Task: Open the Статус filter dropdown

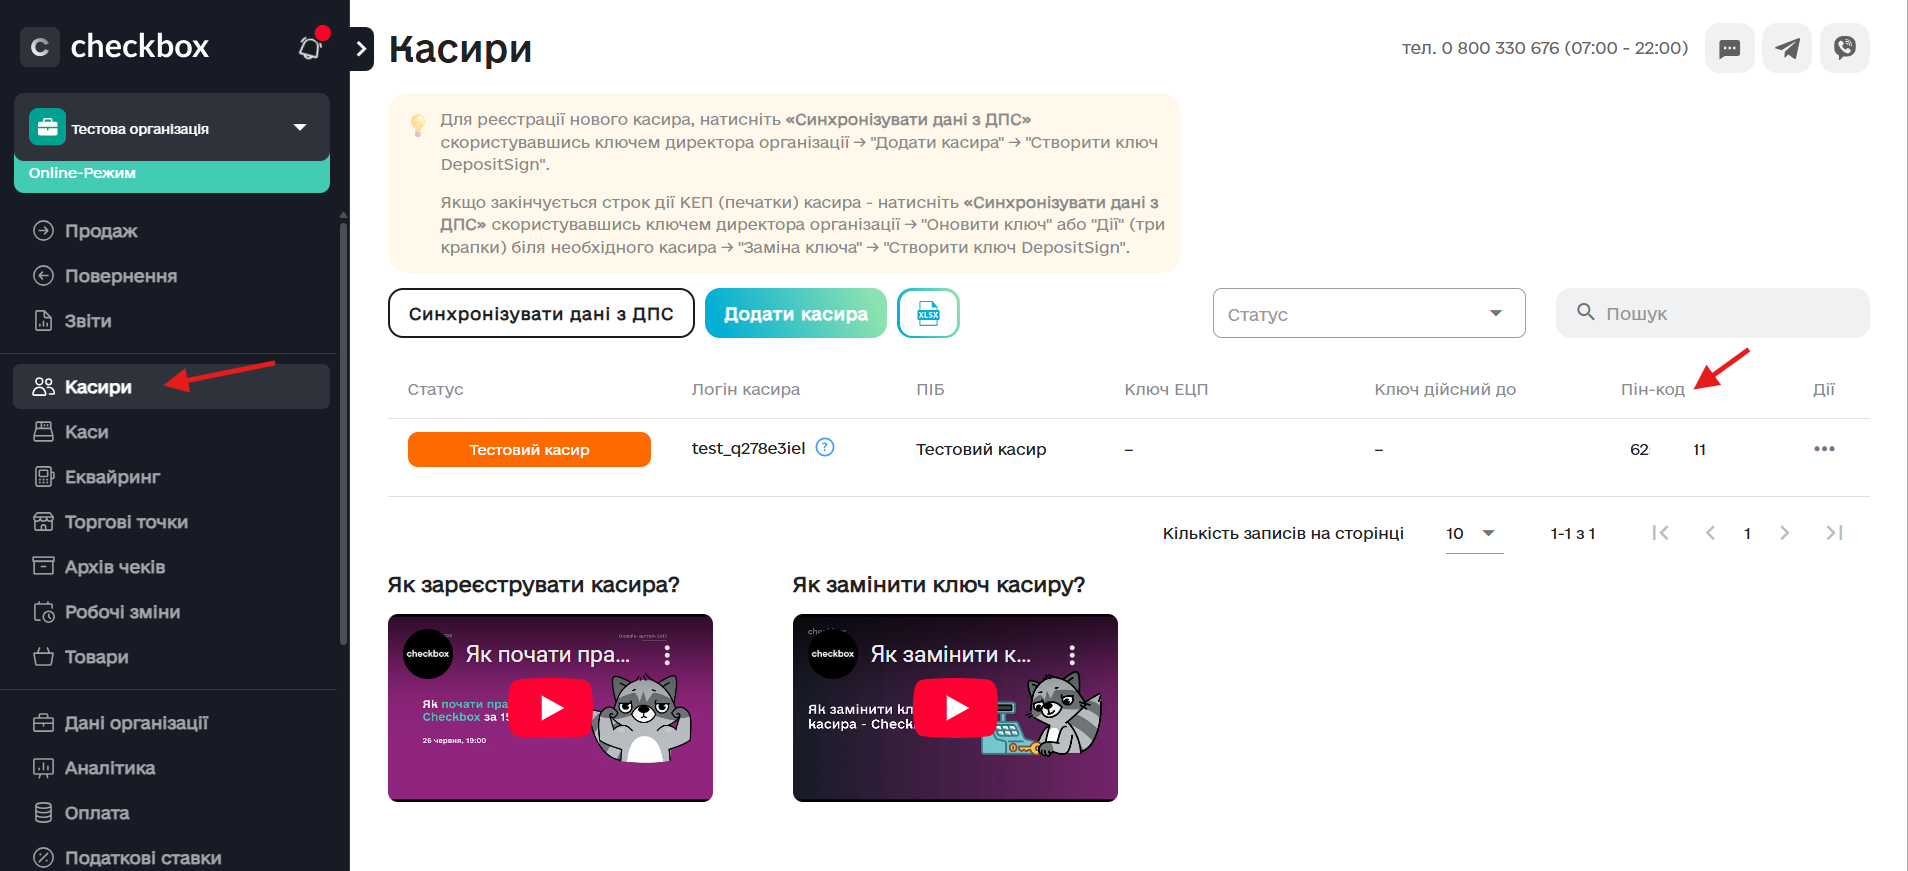Action: (1369, 313)
